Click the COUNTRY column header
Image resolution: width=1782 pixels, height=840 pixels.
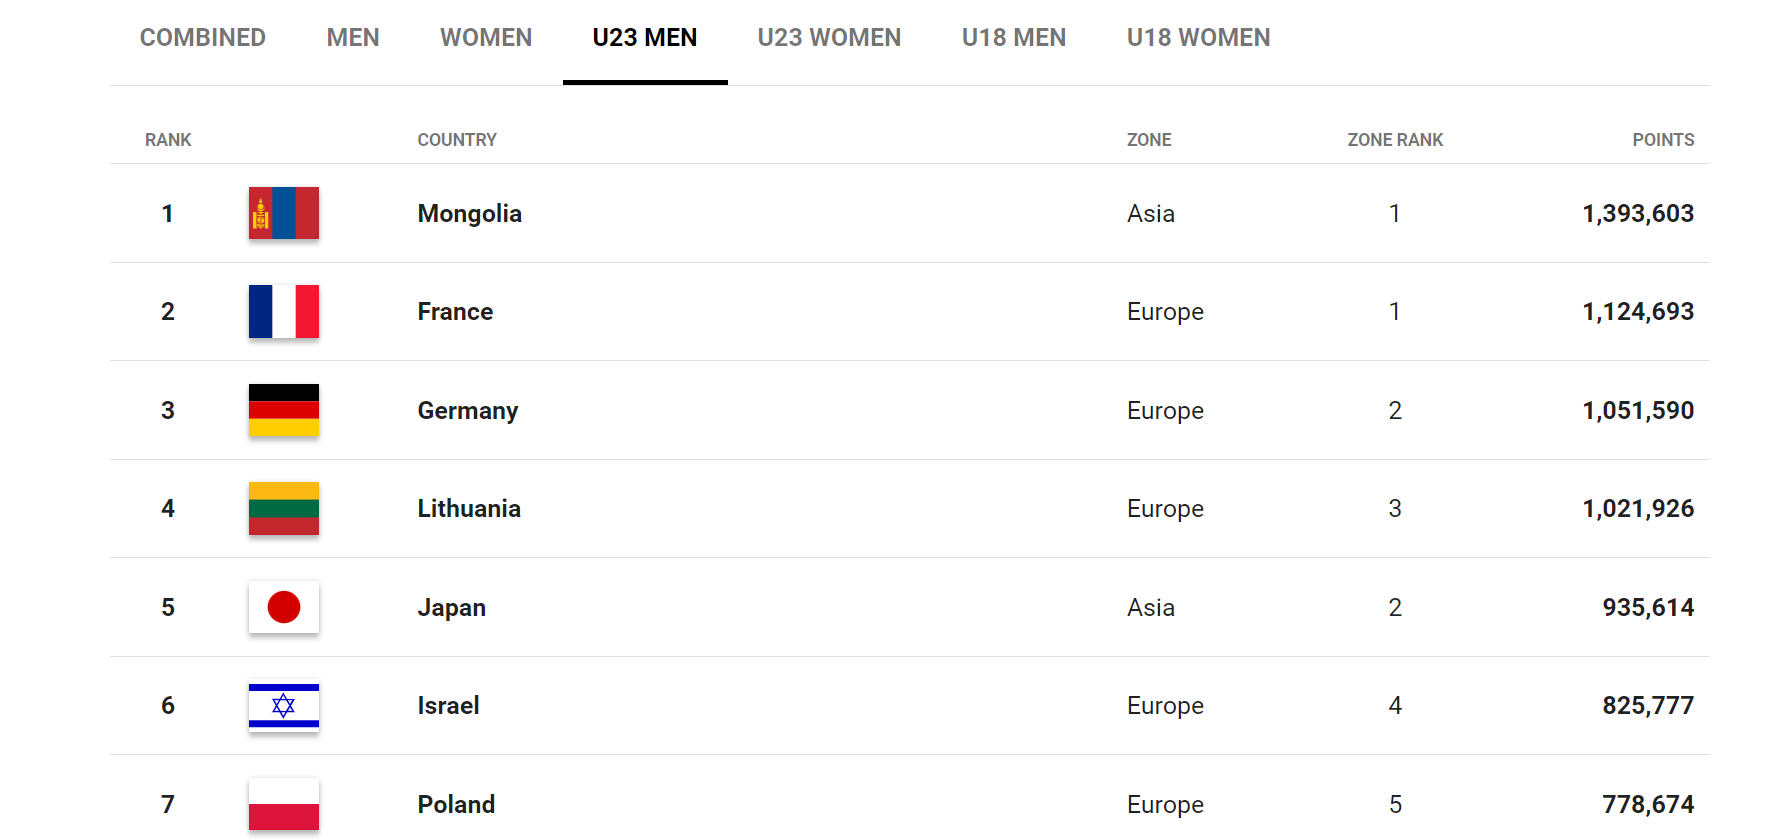[457, 140]
